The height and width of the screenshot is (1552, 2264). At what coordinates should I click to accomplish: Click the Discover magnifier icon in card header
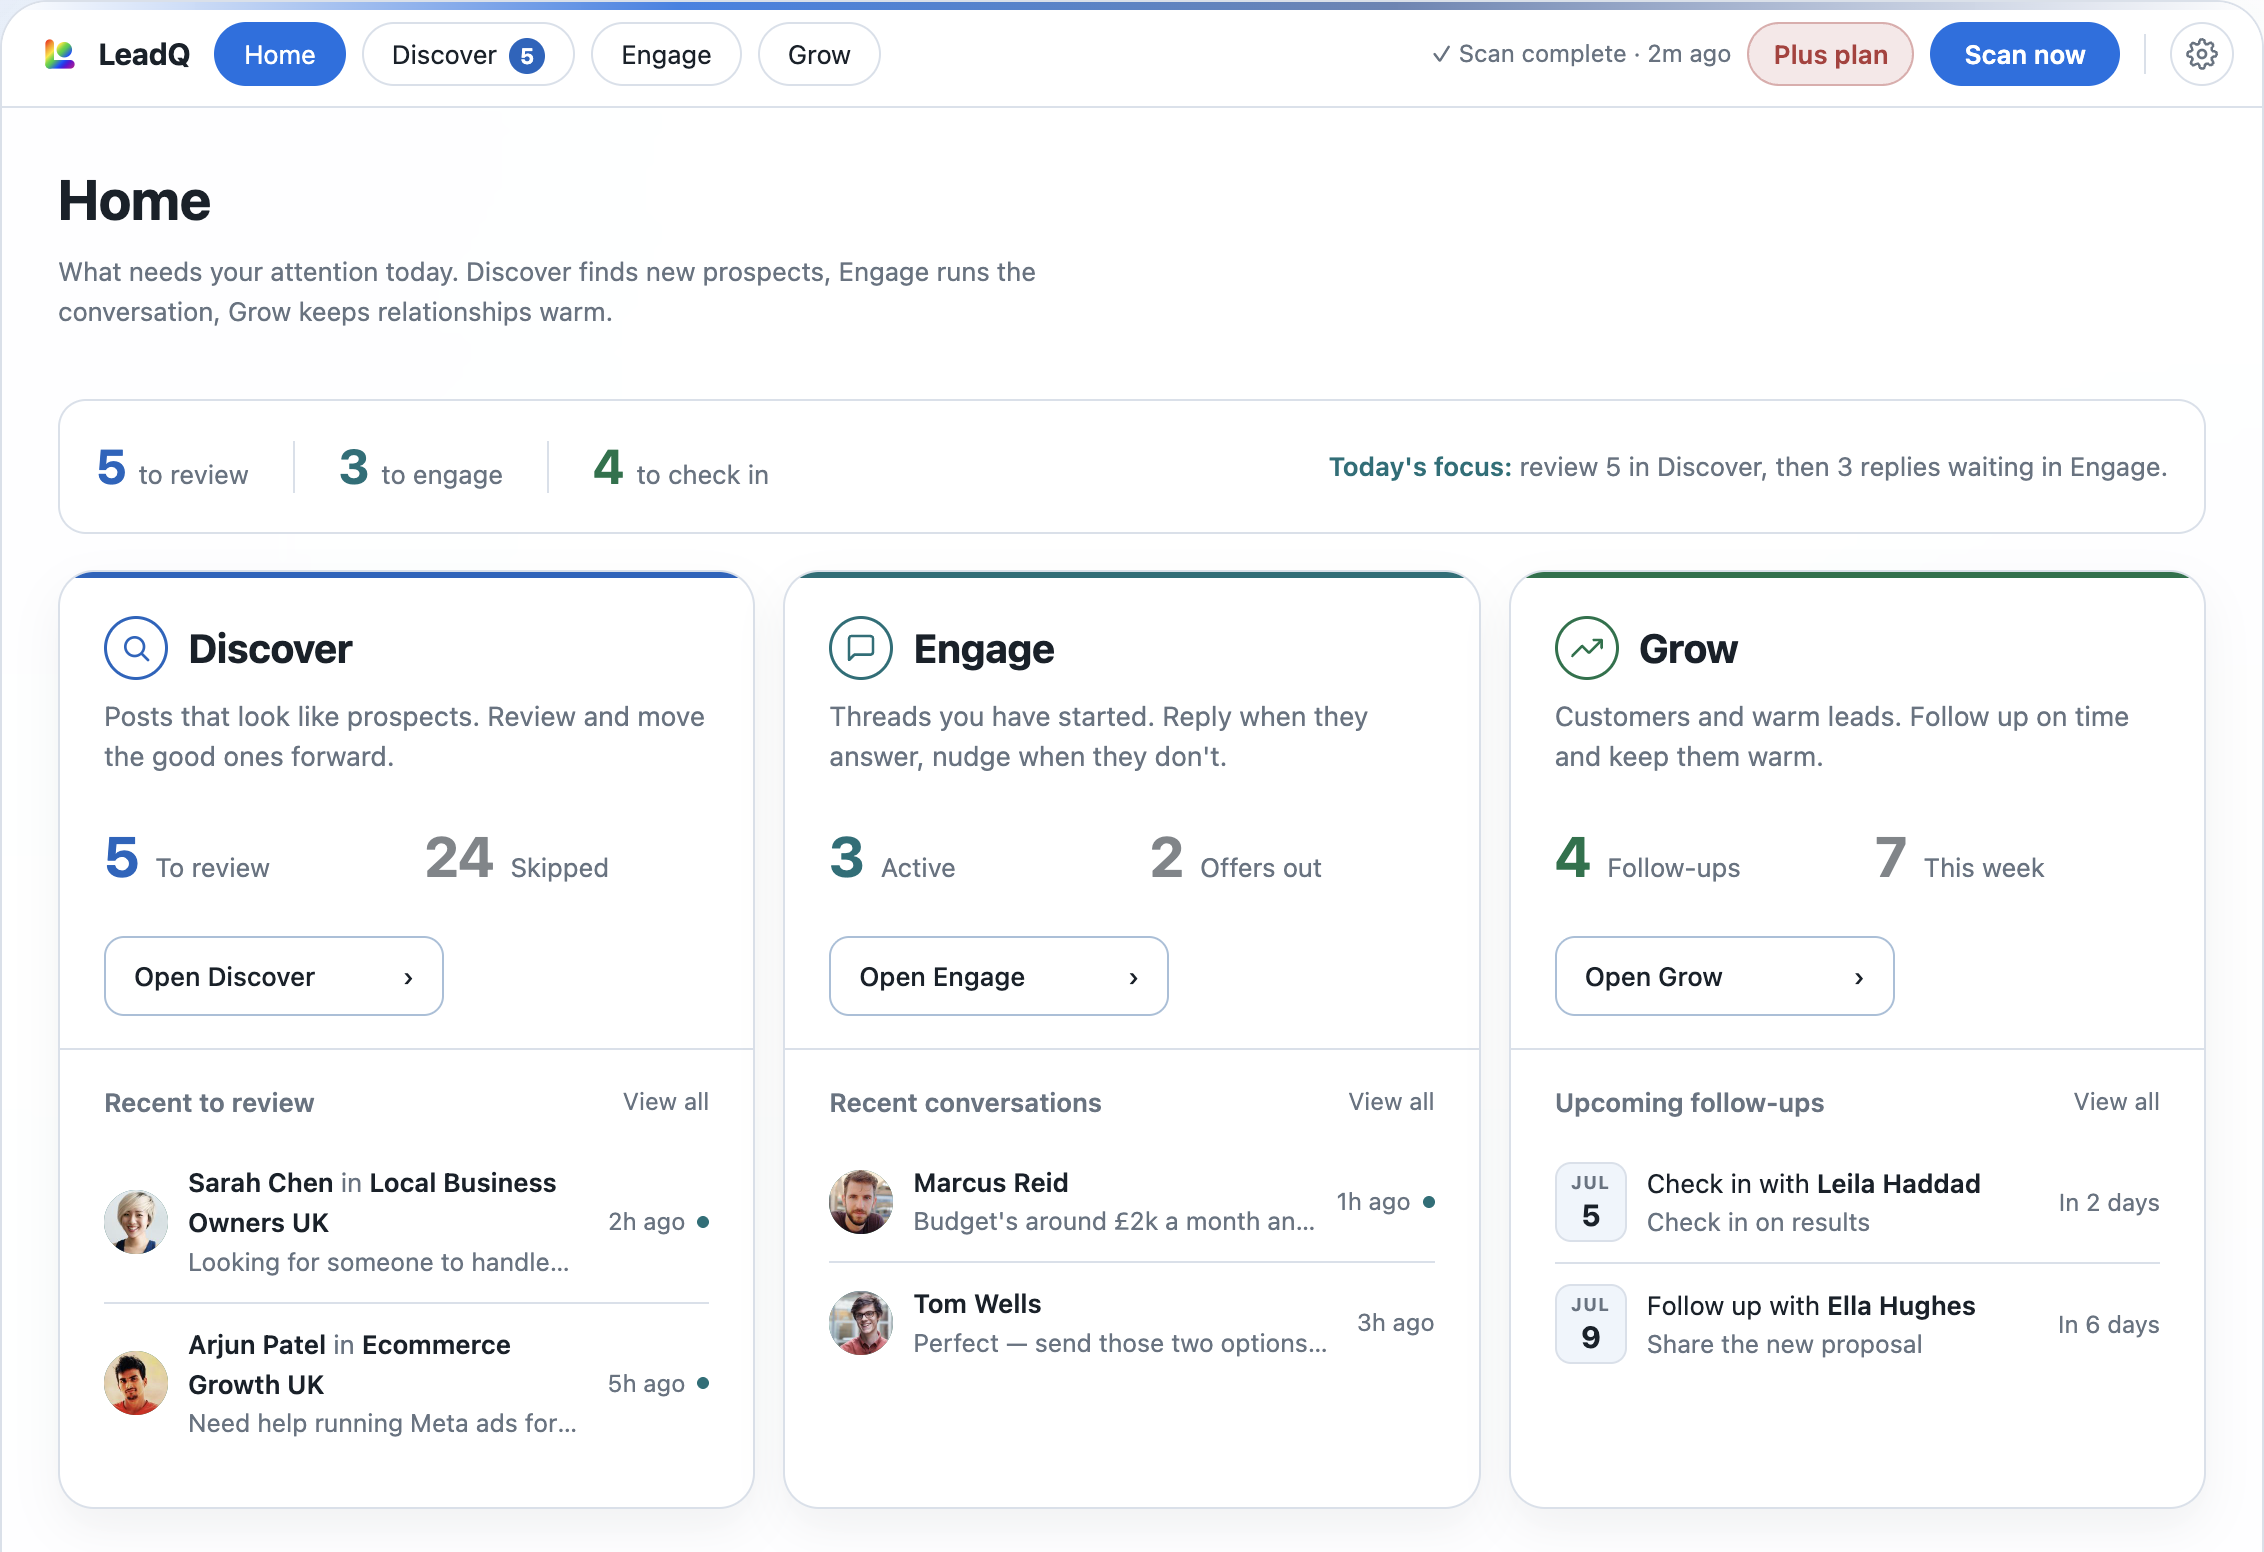[136, 648]
